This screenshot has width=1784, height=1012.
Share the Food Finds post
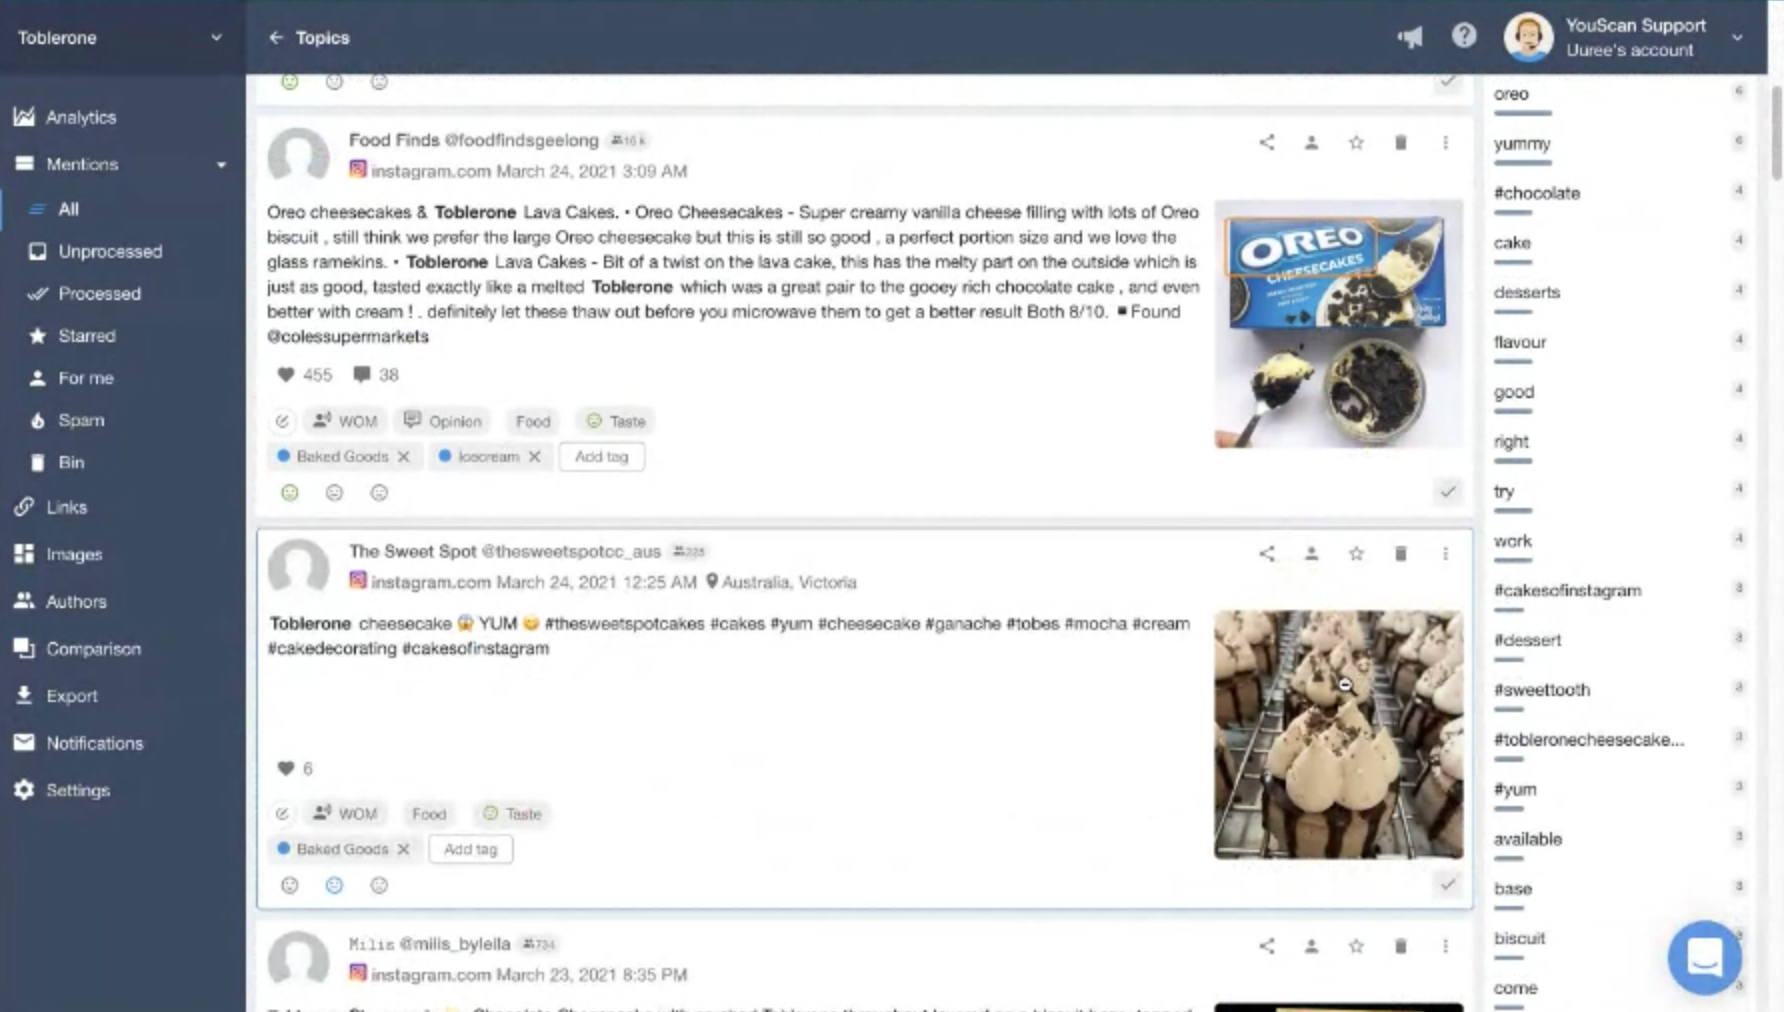point(1267,142)
